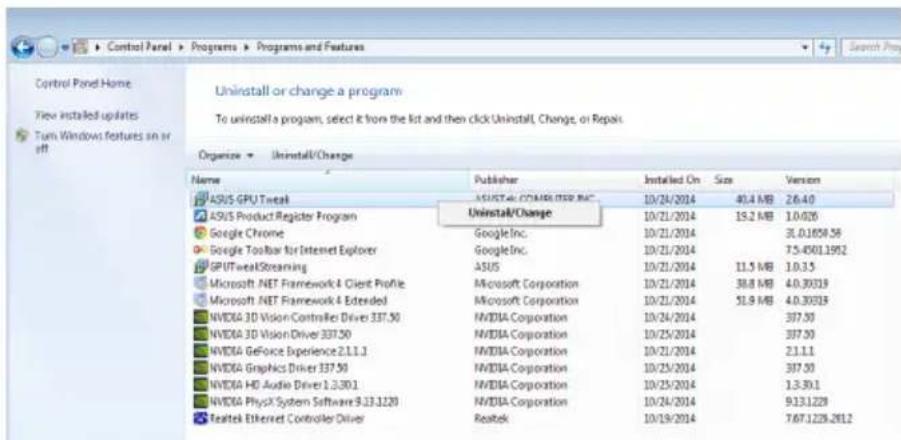Select NVIDIA 3D Vision Controller Driver 337.50
The image size is (901, 440).
point(305,318)
